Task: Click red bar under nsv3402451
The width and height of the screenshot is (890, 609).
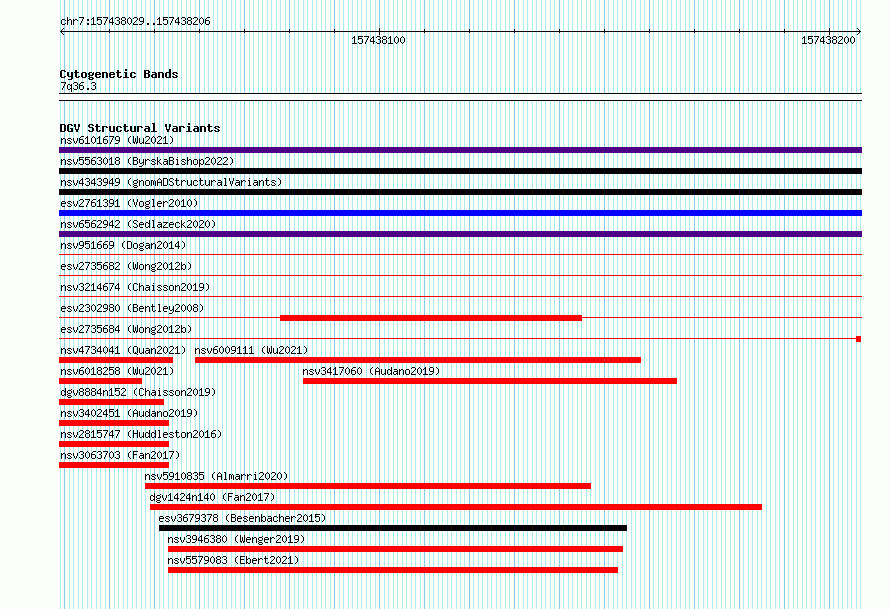Action: [114, 423]
